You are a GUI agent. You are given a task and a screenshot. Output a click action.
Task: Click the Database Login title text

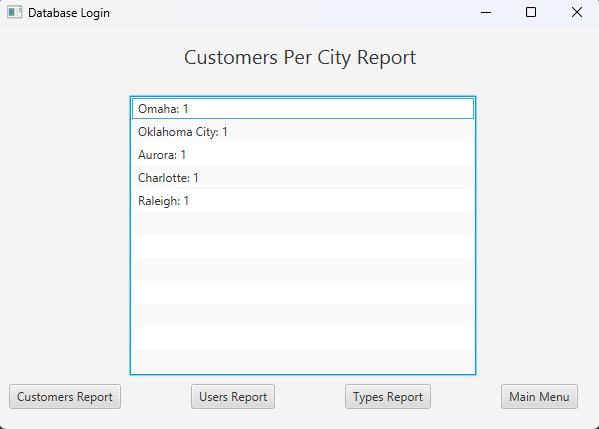pyautogui.click(x=69, y=13)
